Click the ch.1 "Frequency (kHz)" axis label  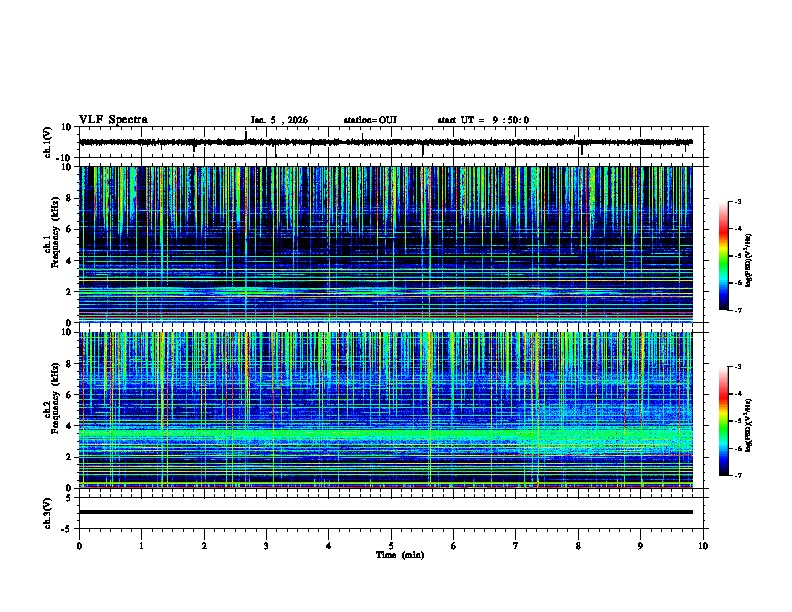54,232
